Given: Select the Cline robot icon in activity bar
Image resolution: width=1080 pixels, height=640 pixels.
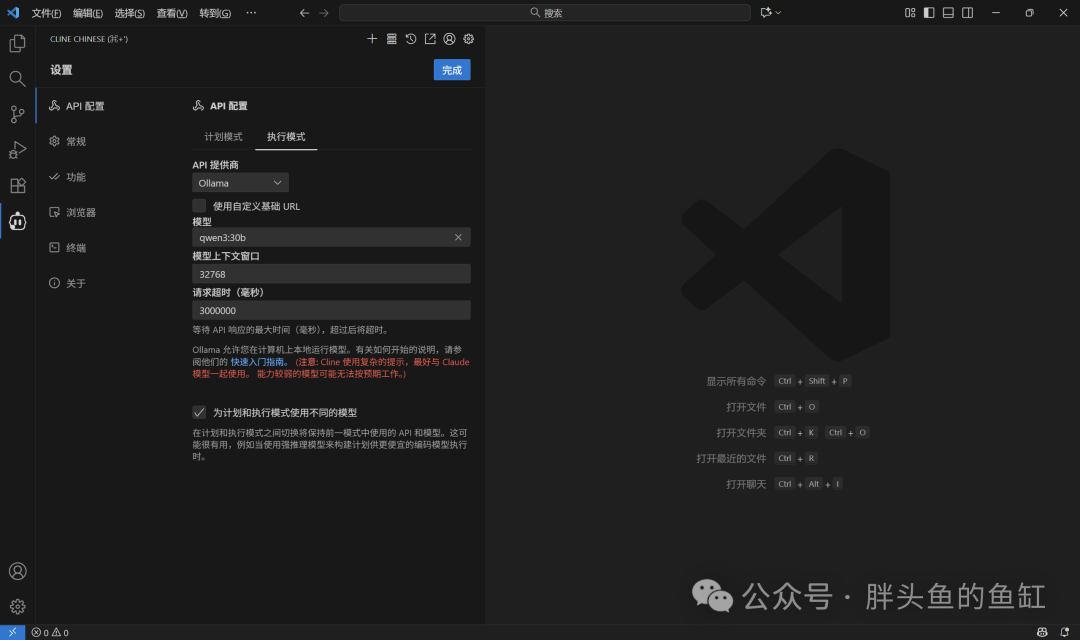Looking at the screenshot, I should pyautogui.click(x=17, y=221).
